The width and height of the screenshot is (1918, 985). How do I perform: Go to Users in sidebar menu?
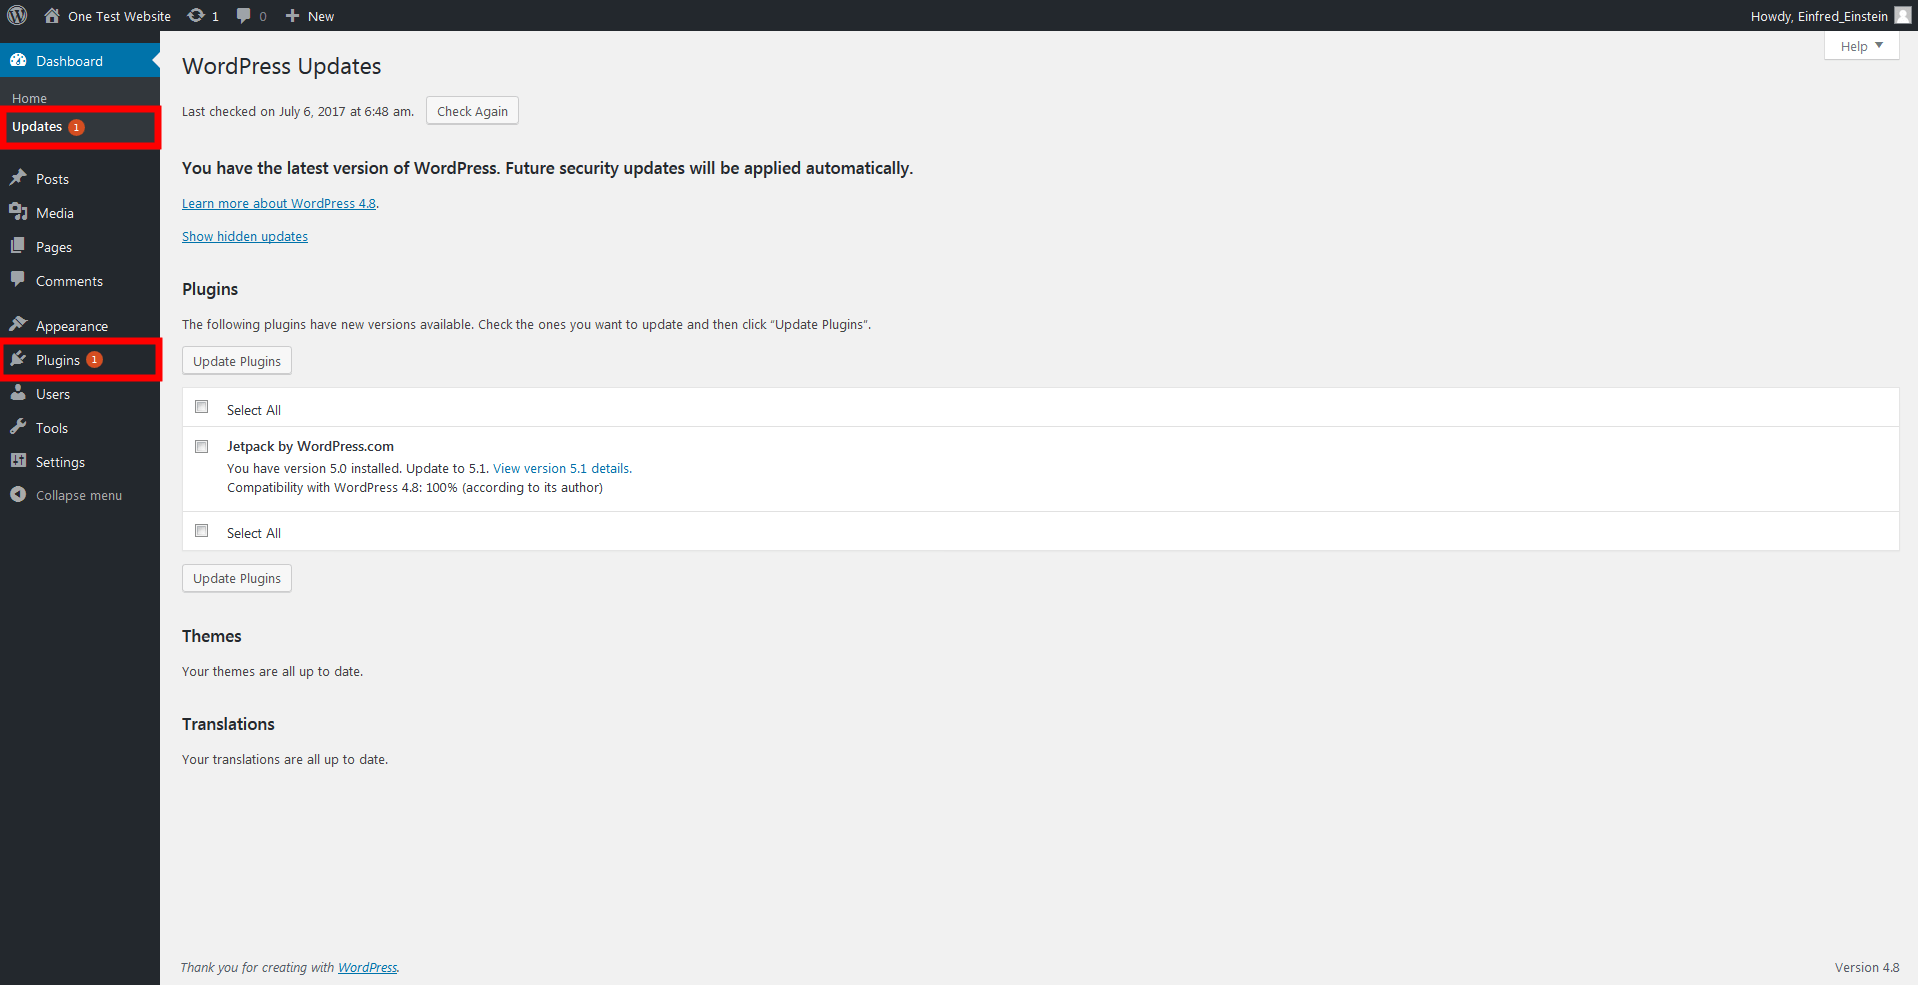coord(52,394)
